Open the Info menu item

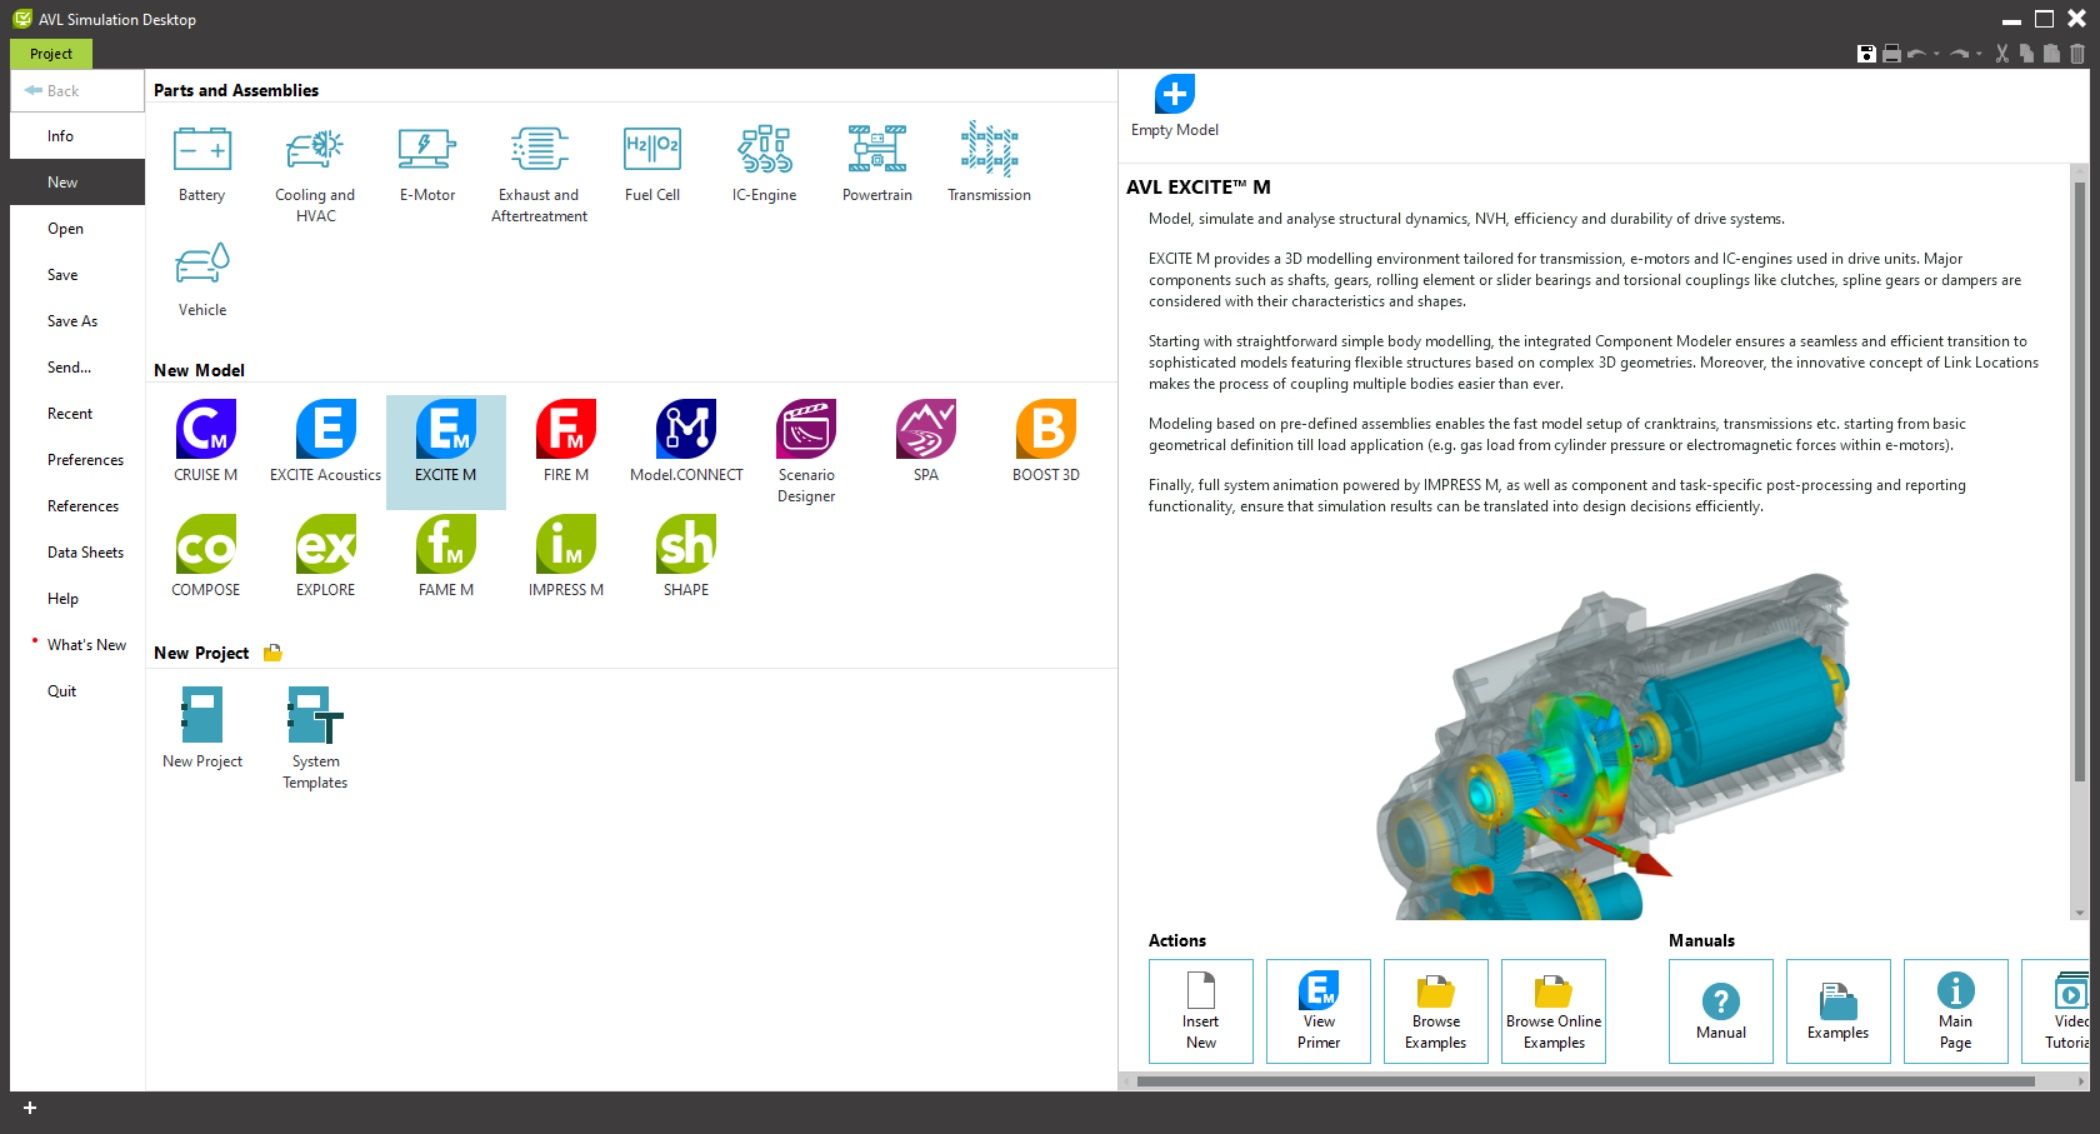77,136
